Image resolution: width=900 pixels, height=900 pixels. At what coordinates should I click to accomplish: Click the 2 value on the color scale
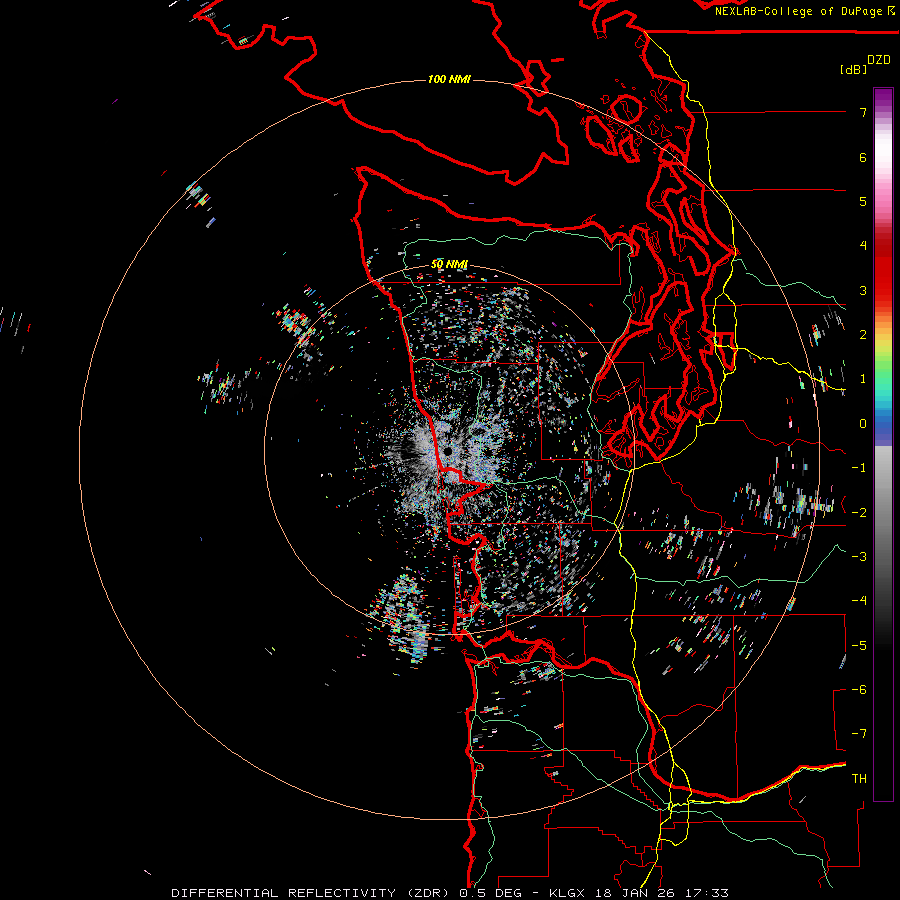[863, 335]
